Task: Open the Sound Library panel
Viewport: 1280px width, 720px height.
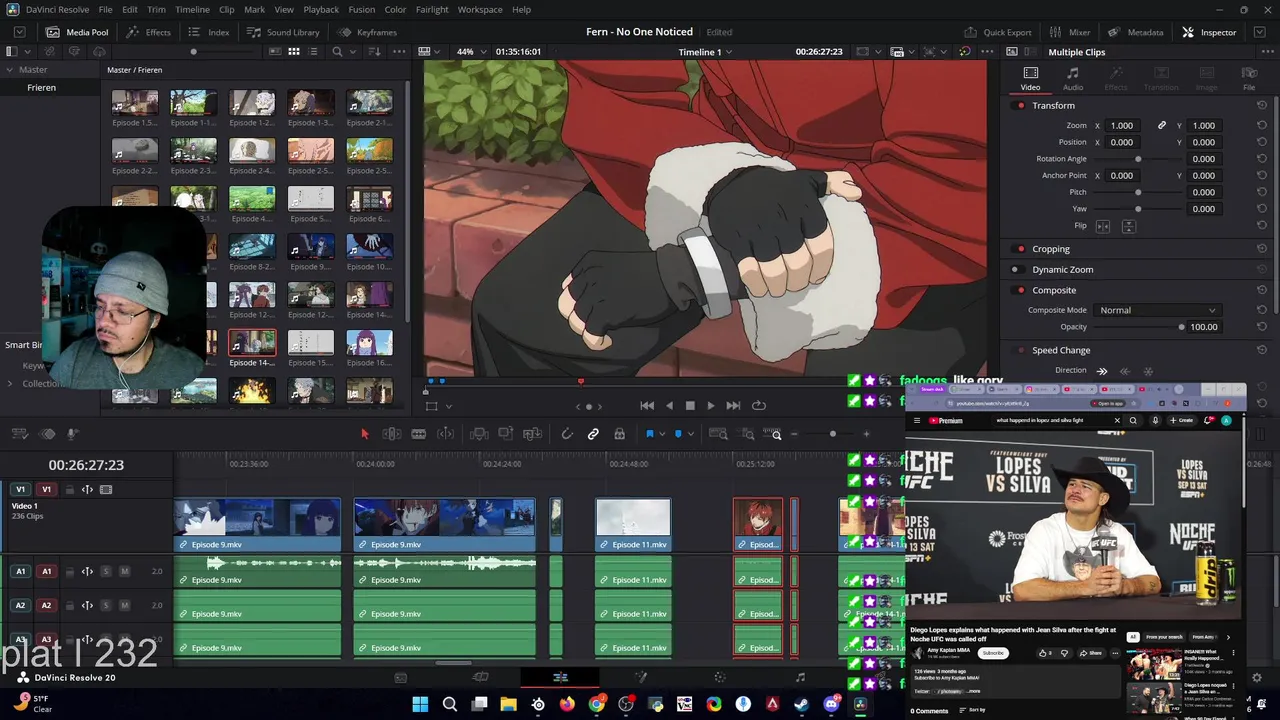Action: (283, 32)
